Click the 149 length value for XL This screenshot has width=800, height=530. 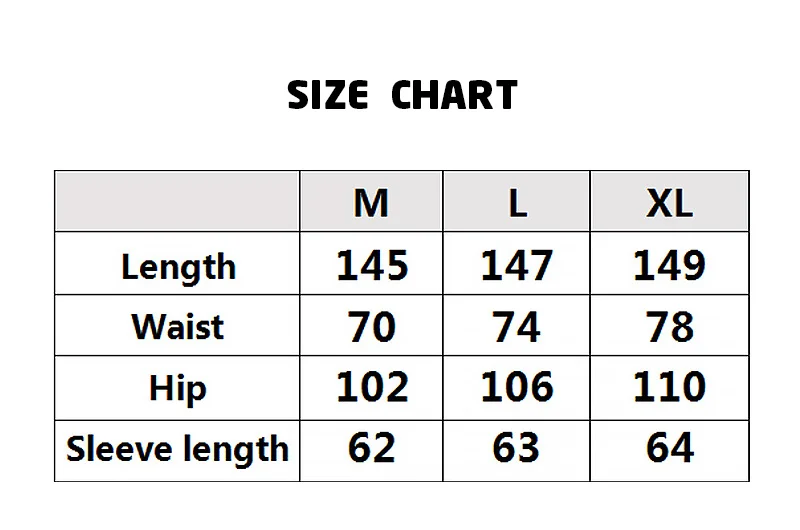click(669, 265)
